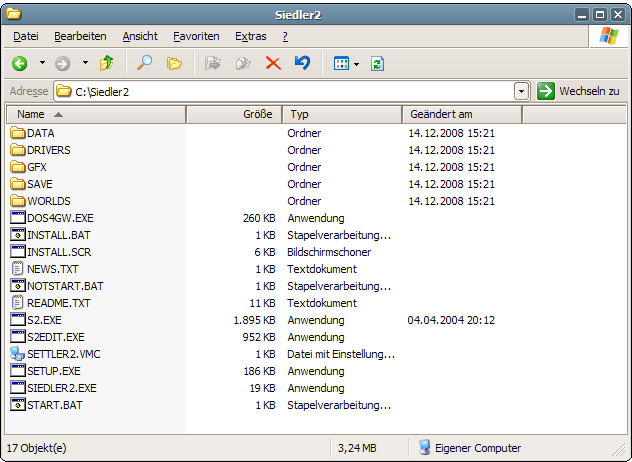The image size is (632, 462).
Task: Click the Views toolbar icon
Action: [341, 63]
